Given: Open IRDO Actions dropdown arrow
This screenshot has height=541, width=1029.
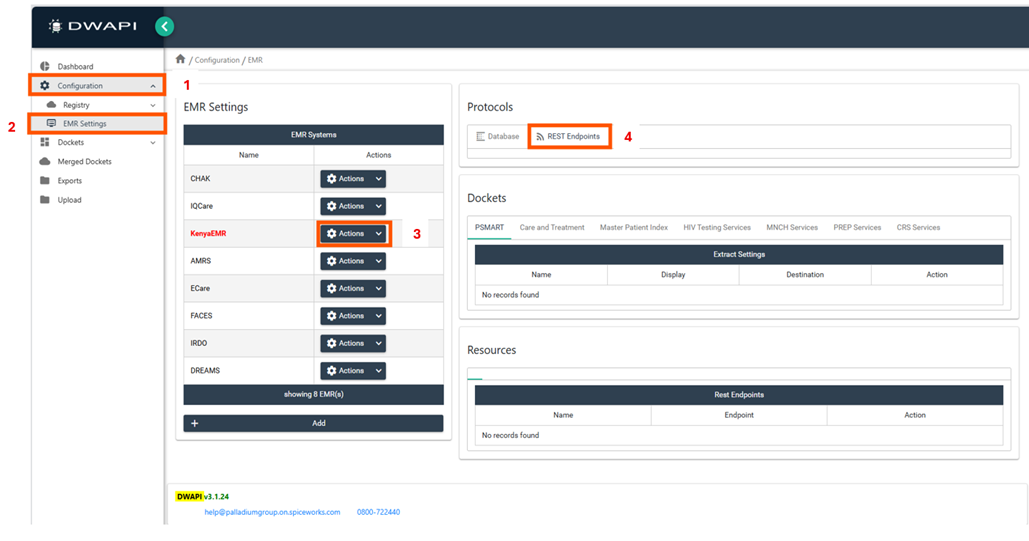Looking at the screenshot, I should pyautogui.click(x=379, y=343).
